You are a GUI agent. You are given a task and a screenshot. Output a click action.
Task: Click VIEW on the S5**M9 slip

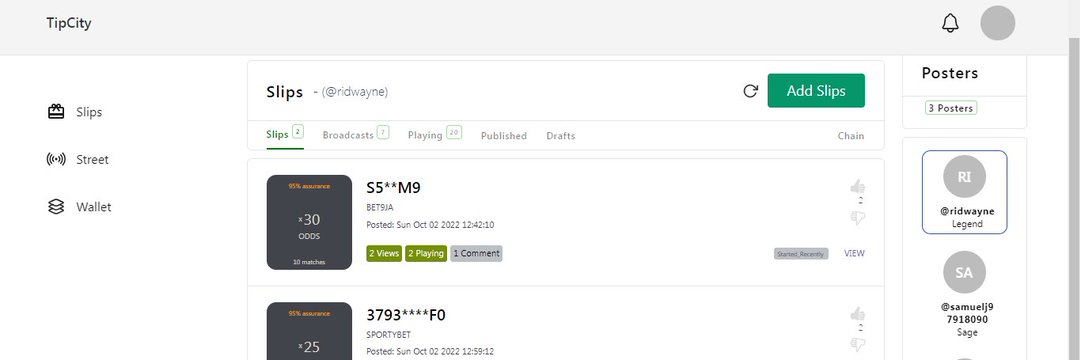click(854, 253)
